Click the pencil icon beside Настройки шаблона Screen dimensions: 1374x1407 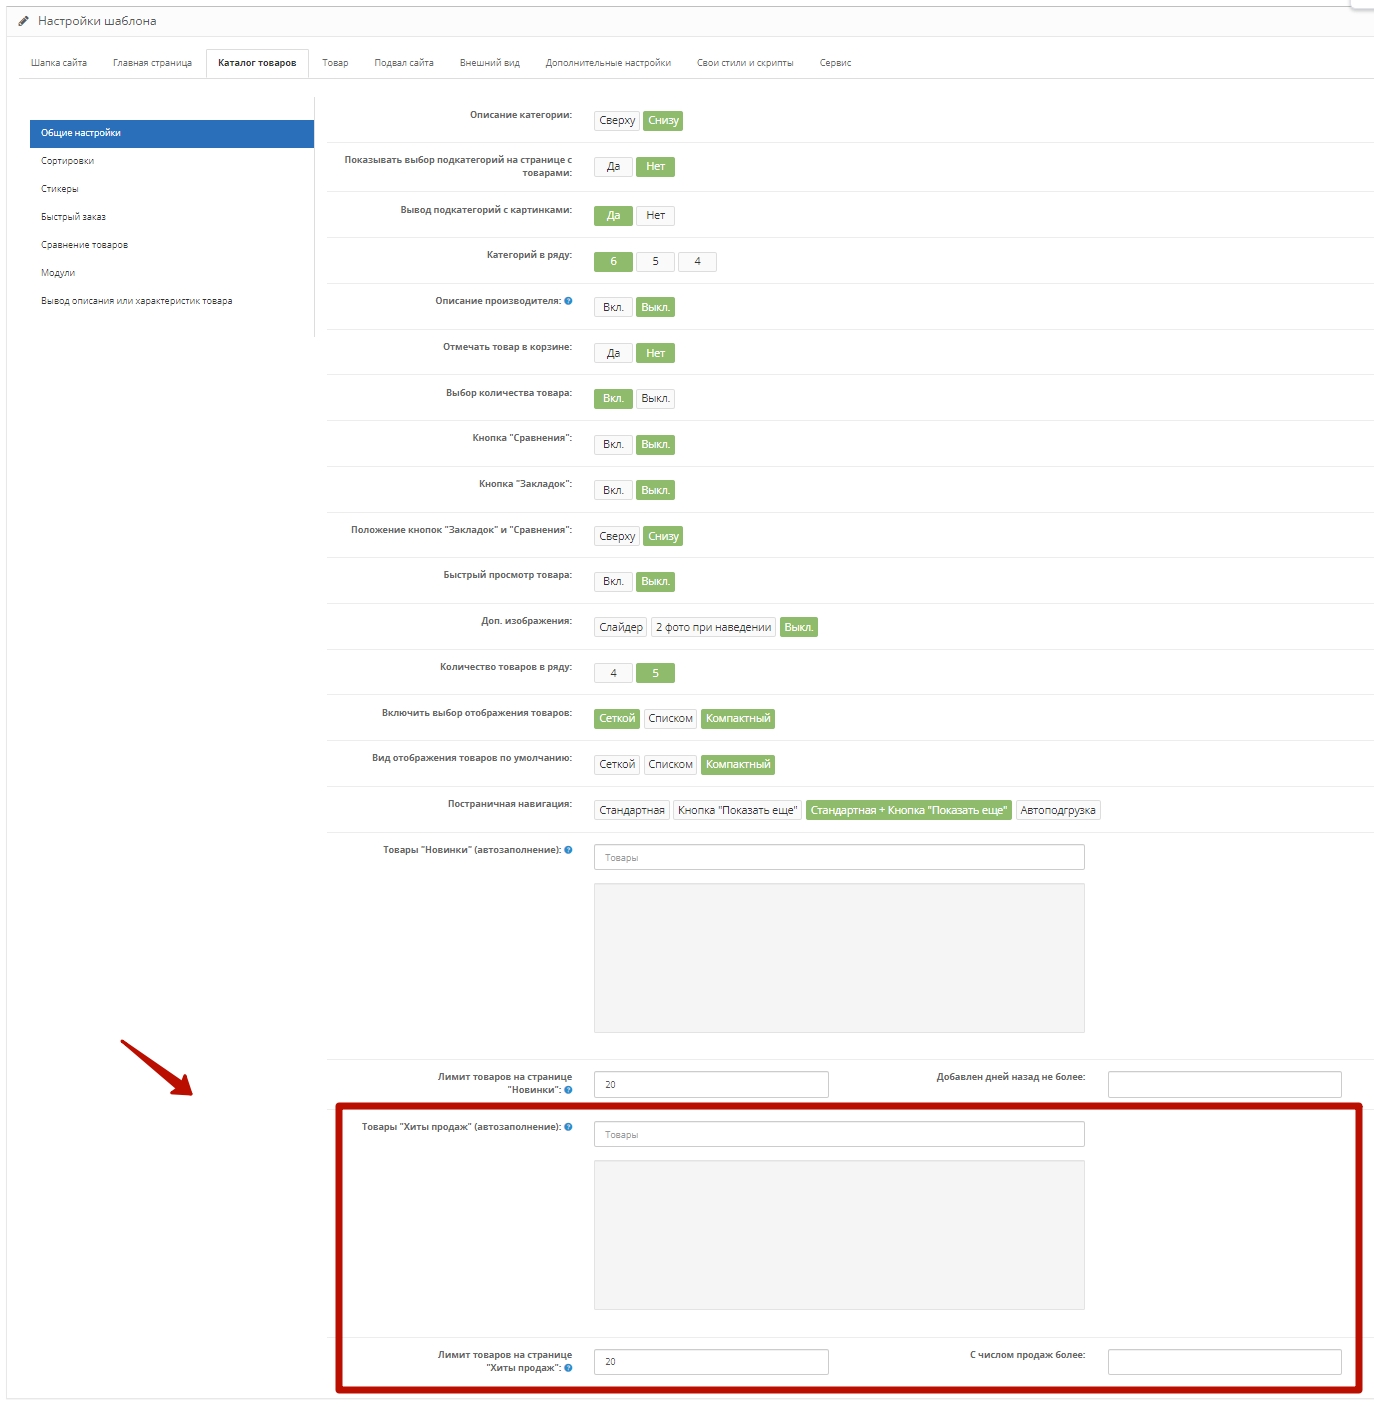click(x=23, y=21)
